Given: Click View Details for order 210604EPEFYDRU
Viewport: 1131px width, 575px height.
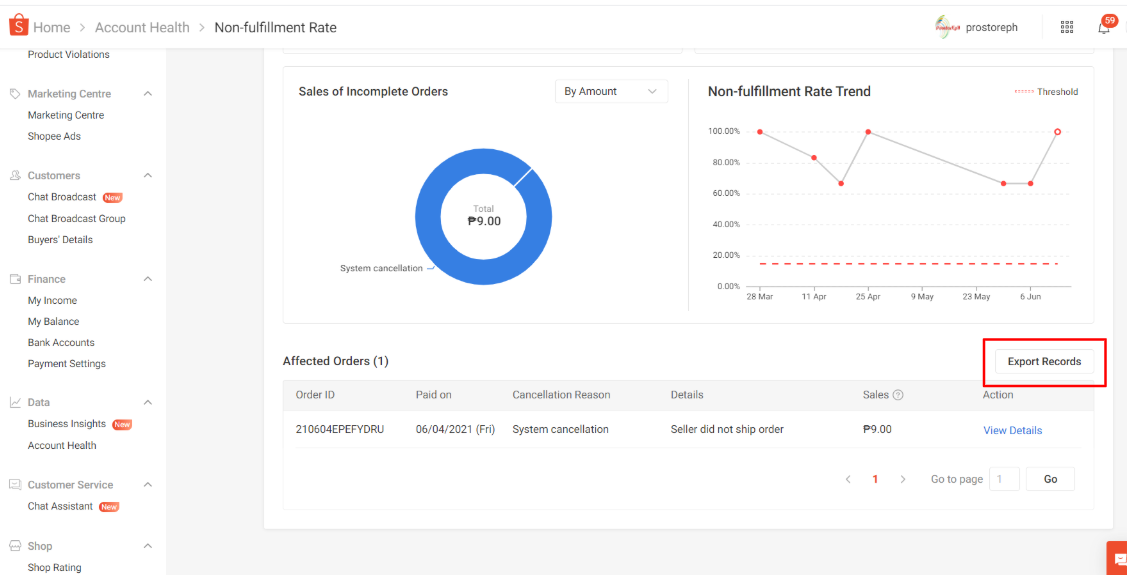Looking at the screenshot, I should tap(1013, 430).
